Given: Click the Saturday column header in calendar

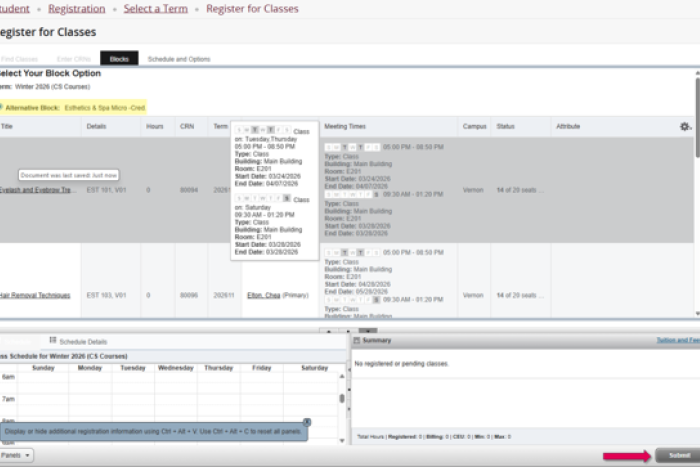Looking at the screenshot, I should click(x=315, y=368).
